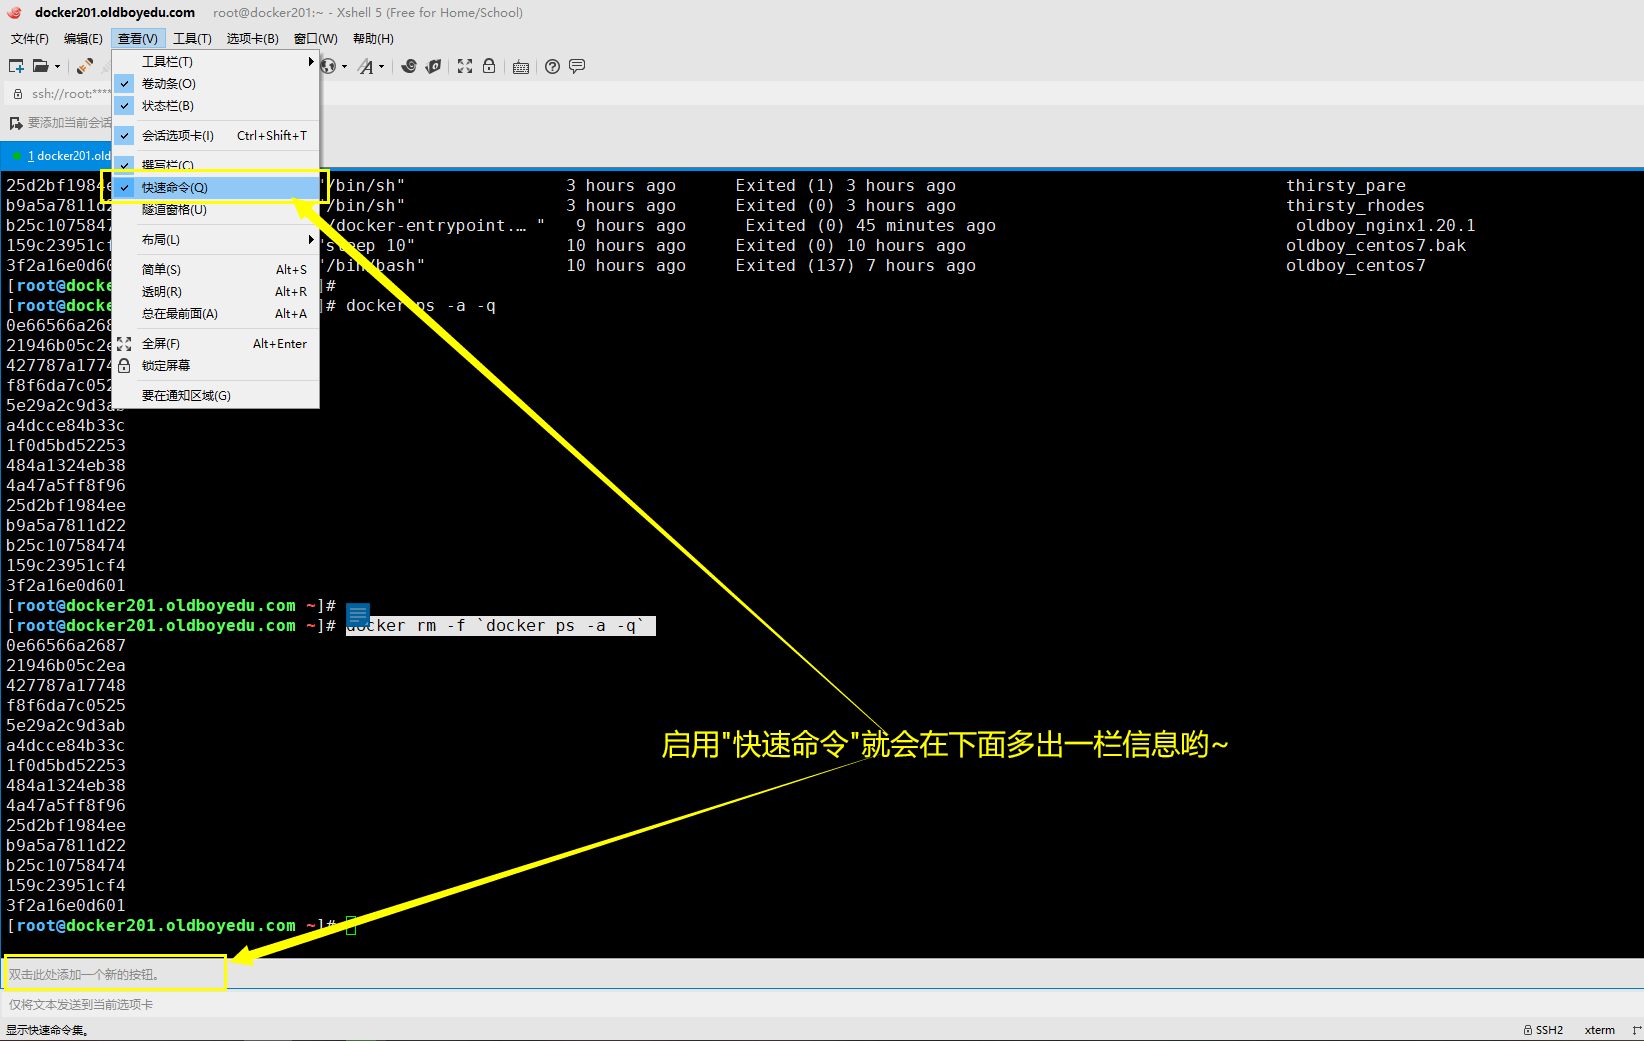Click the virtual keyboard toolbar icon

click(x=521, y=67)
